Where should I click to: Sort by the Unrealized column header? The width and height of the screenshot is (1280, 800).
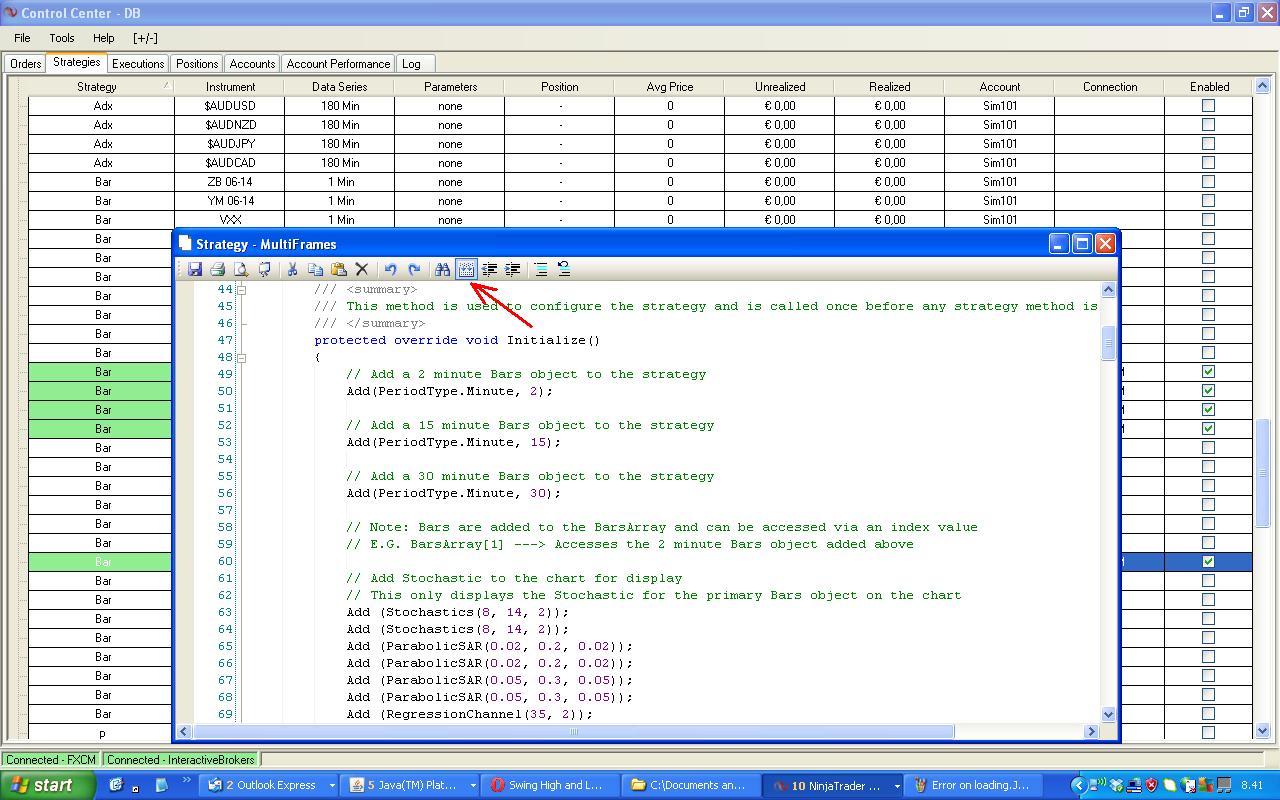tap(780, 87)
